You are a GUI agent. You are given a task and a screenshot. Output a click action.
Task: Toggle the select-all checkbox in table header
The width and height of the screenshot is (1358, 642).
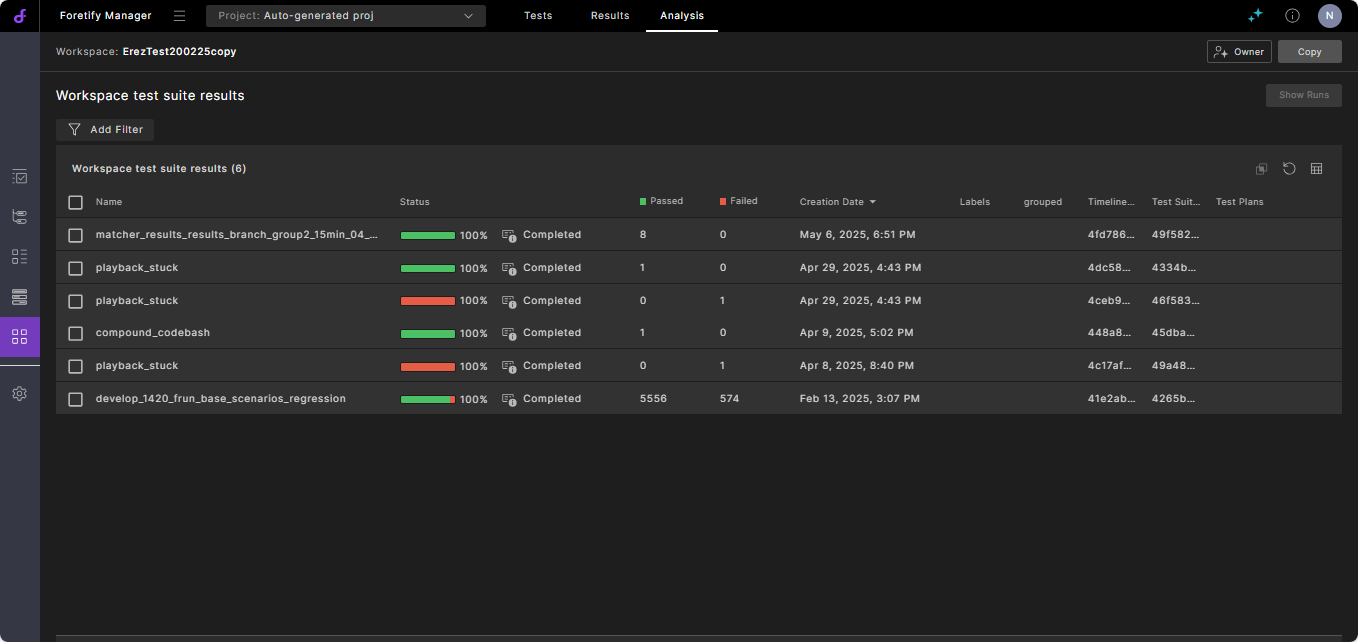(x=76, y=202)
